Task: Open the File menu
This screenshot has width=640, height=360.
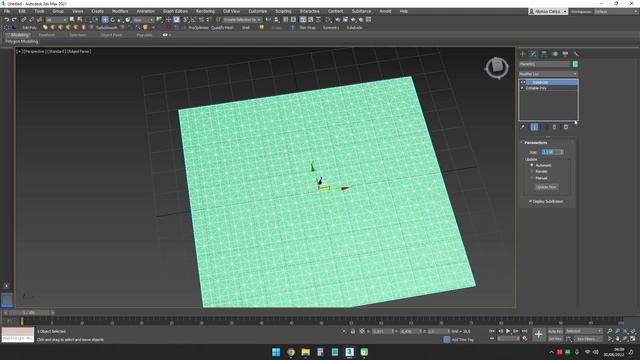Action: coord(7,11)
